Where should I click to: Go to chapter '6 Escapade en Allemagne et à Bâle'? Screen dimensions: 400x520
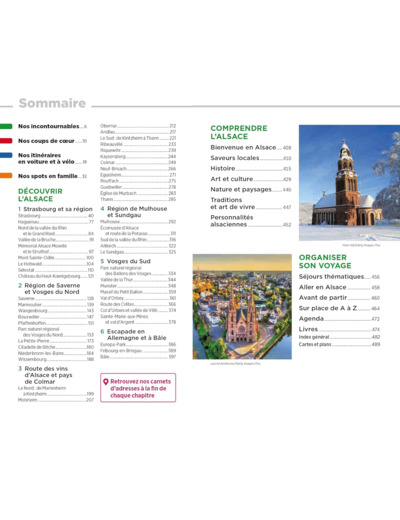click(133, 335)
